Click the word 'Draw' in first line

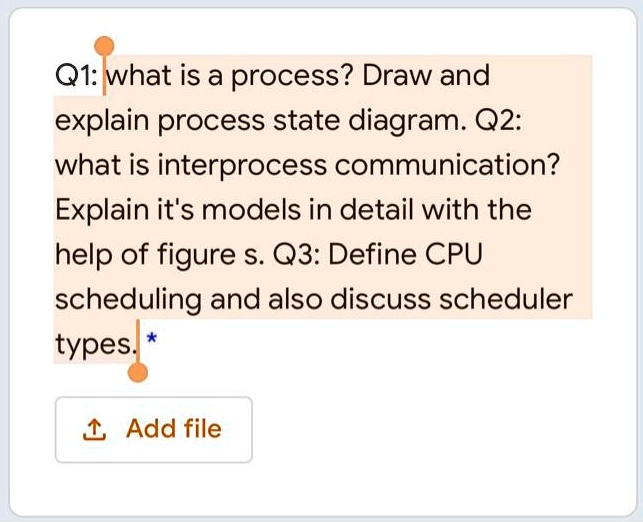[397, 76]
